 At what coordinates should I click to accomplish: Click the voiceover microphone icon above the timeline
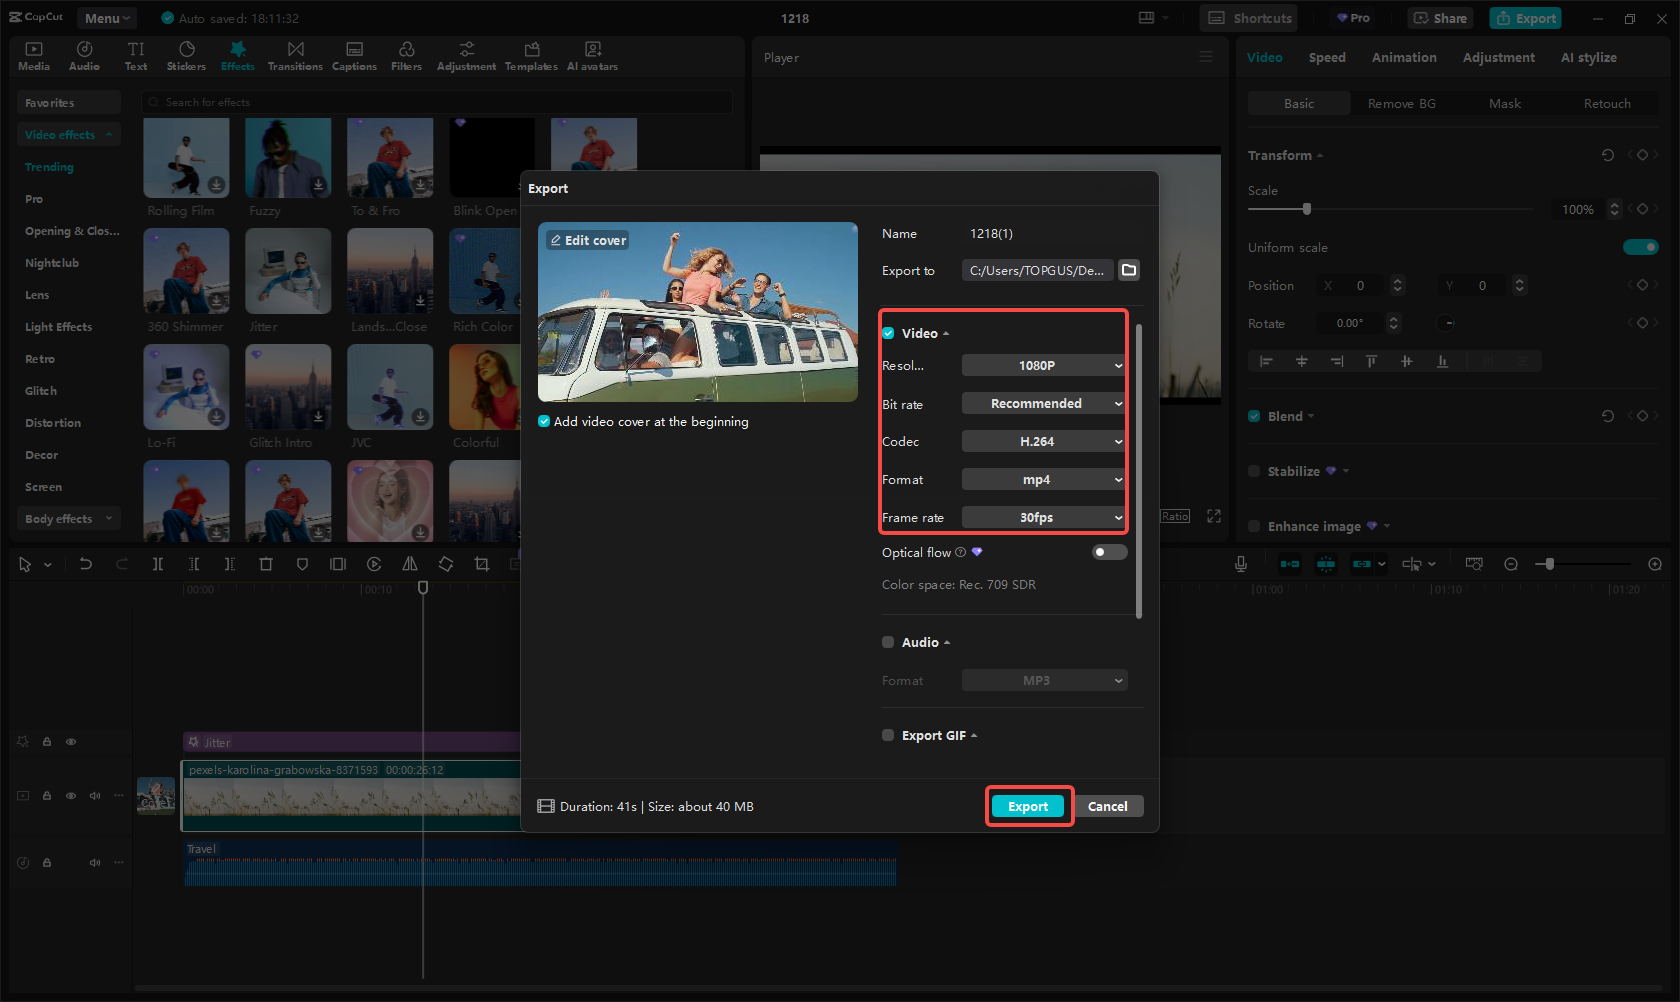pyautogui.click(x=1240, y=563)
